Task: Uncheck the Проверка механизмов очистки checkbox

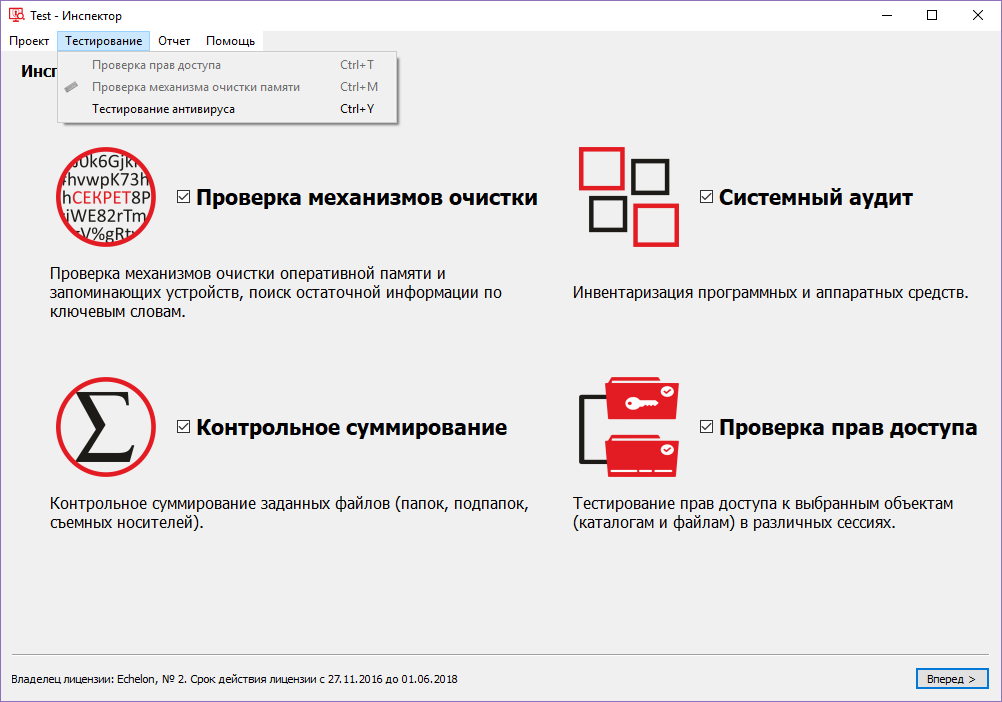Action: [x=182, y=196]
